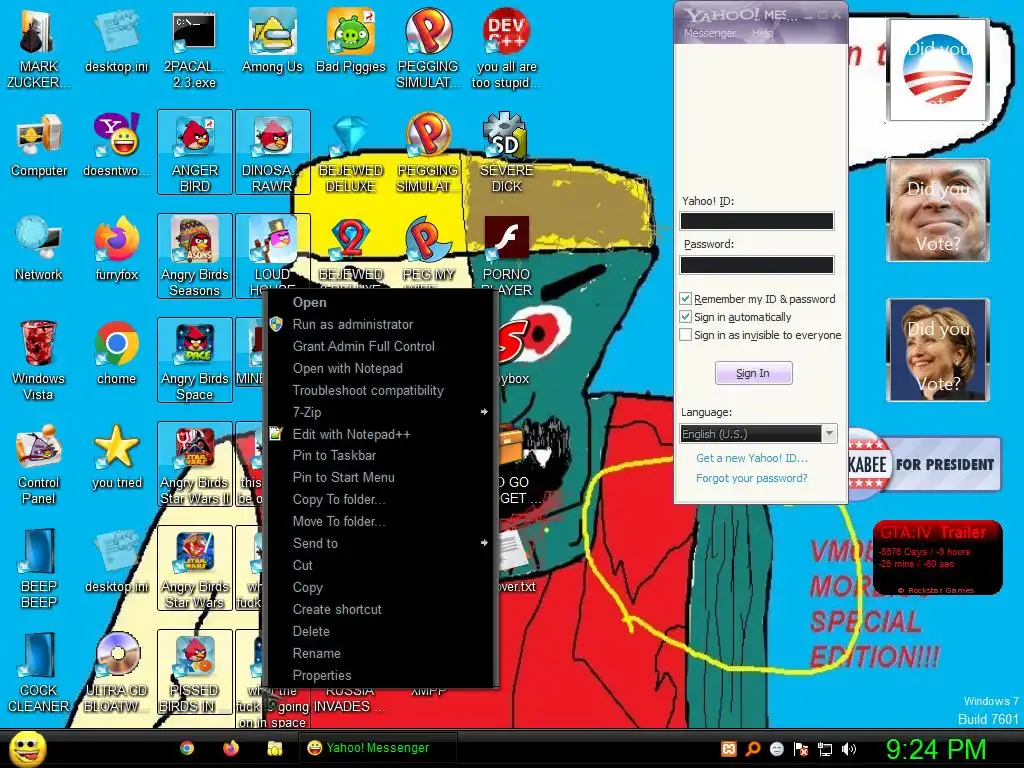Click 'Forgot your password?' link

(x=752, y=478)
